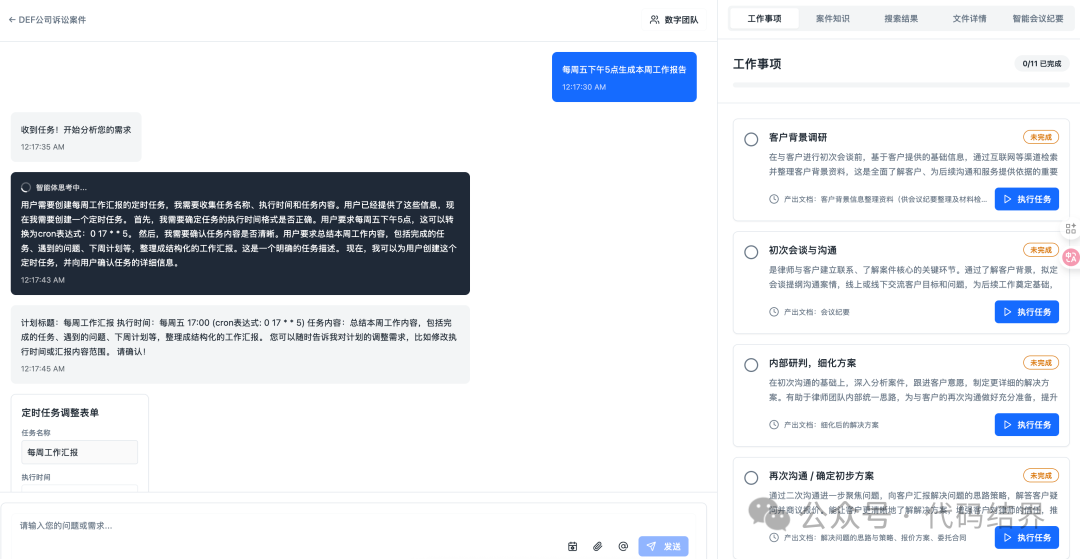Click the 任务名称 field containing 每周工作汇报
Screen dimensions: 1080x559
click(80, 452)
